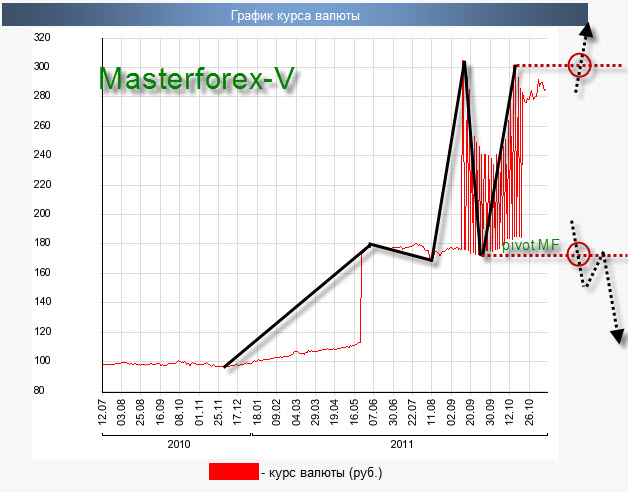This screenshot has height=492, width=628.
Task: Click the y-axis value 160
Action: (x=42, y=272)
